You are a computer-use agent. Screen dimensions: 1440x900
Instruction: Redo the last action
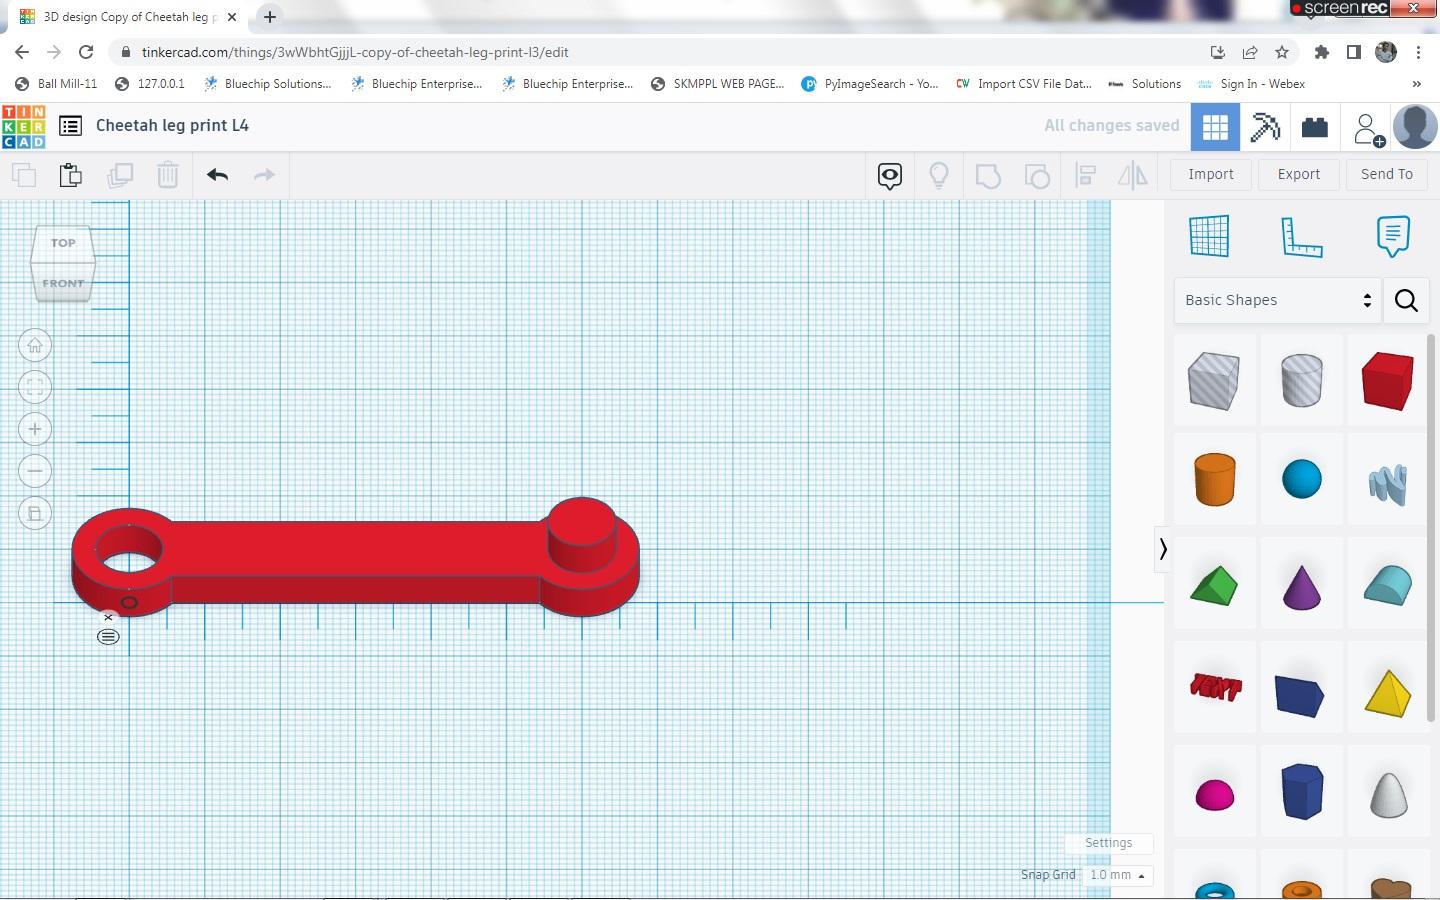264,175
